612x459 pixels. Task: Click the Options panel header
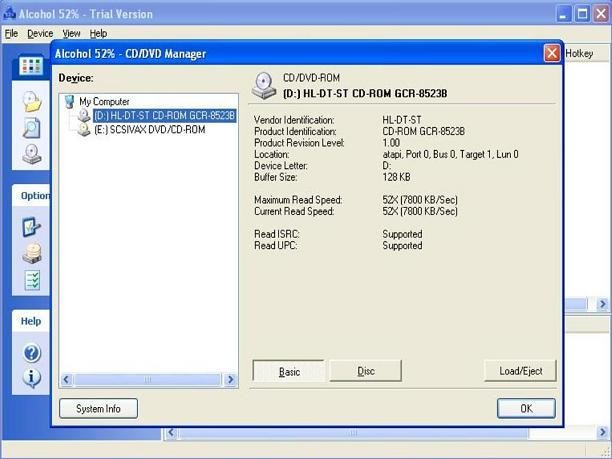pyautogui.click(x=31, y=196)
